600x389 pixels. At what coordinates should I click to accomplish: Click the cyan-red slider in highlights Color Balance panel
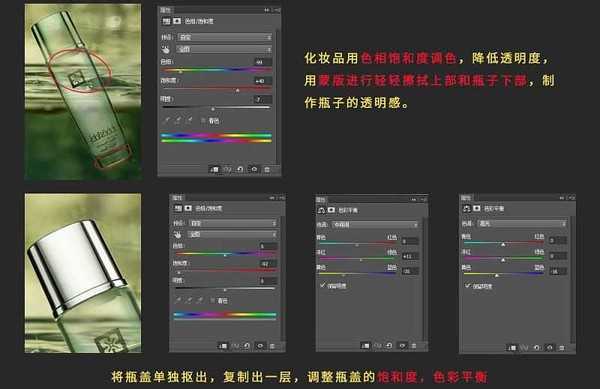pyautogui.click(x=503, y=243)
